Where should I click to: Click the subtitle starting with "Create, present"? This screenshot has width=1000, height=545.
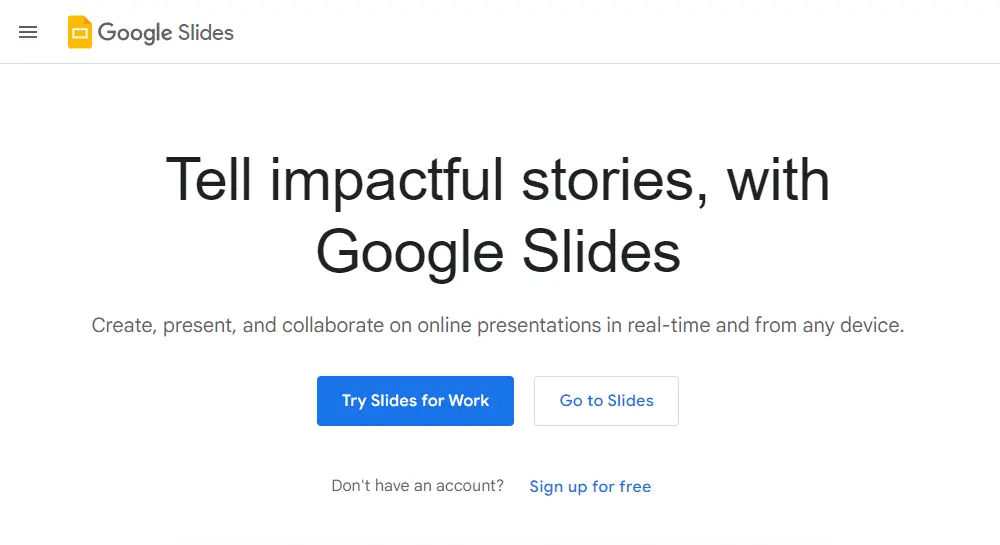point(498,325)
